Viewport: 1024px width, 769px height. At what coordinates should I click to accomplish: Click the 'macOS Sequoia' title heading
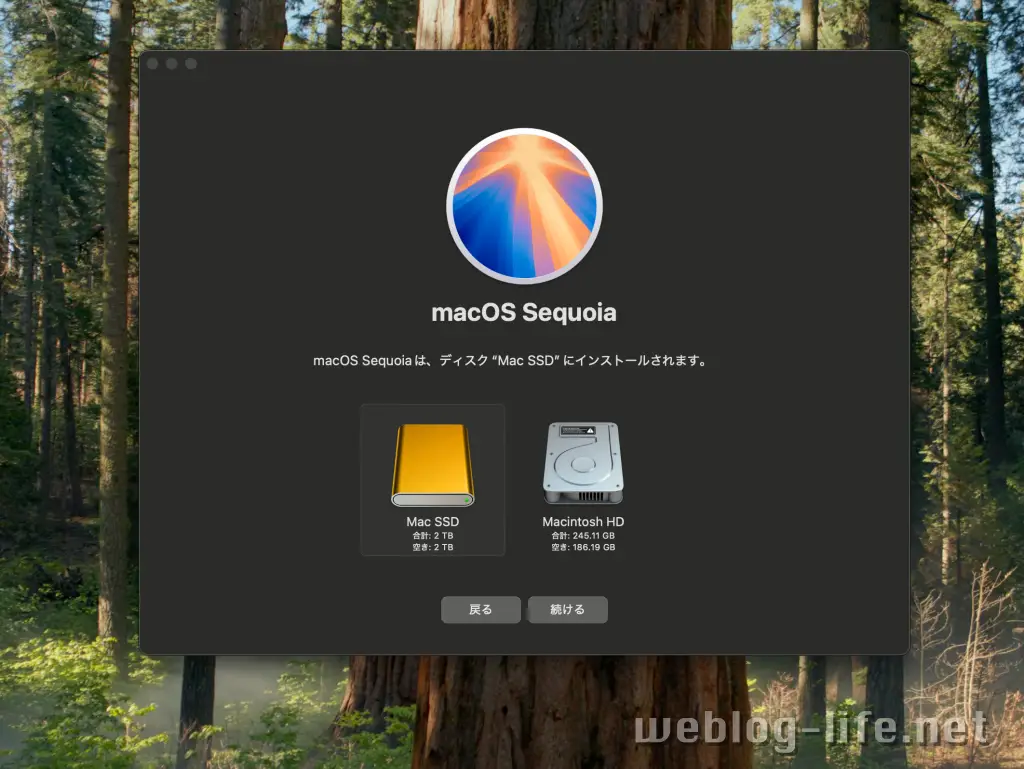point(524,313)
